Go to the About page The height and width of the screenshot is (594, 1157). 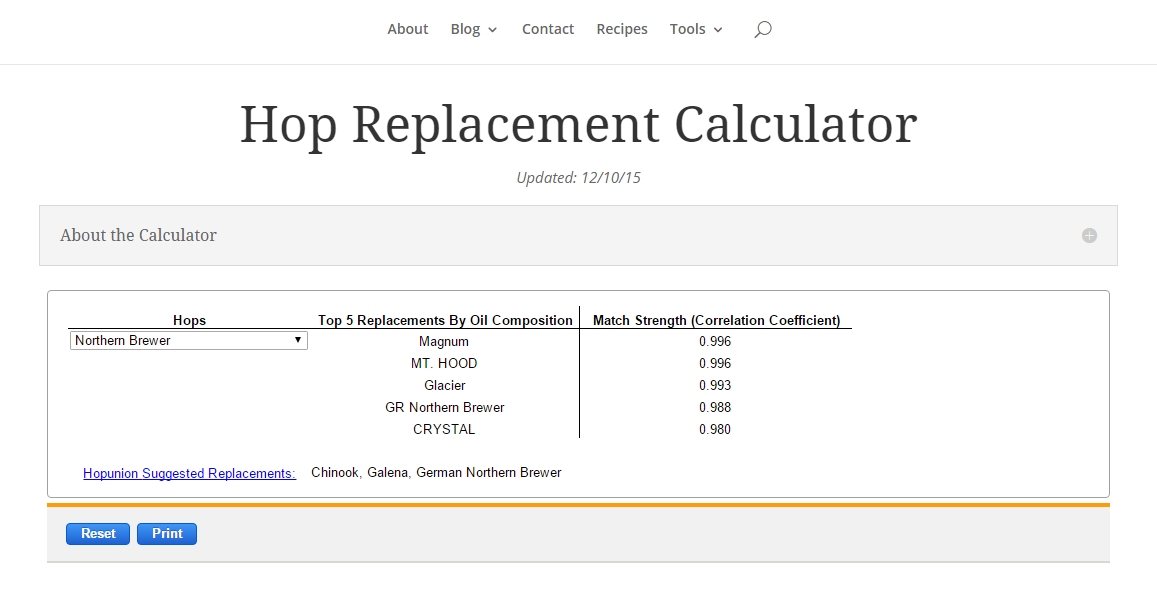coord(407,29)
